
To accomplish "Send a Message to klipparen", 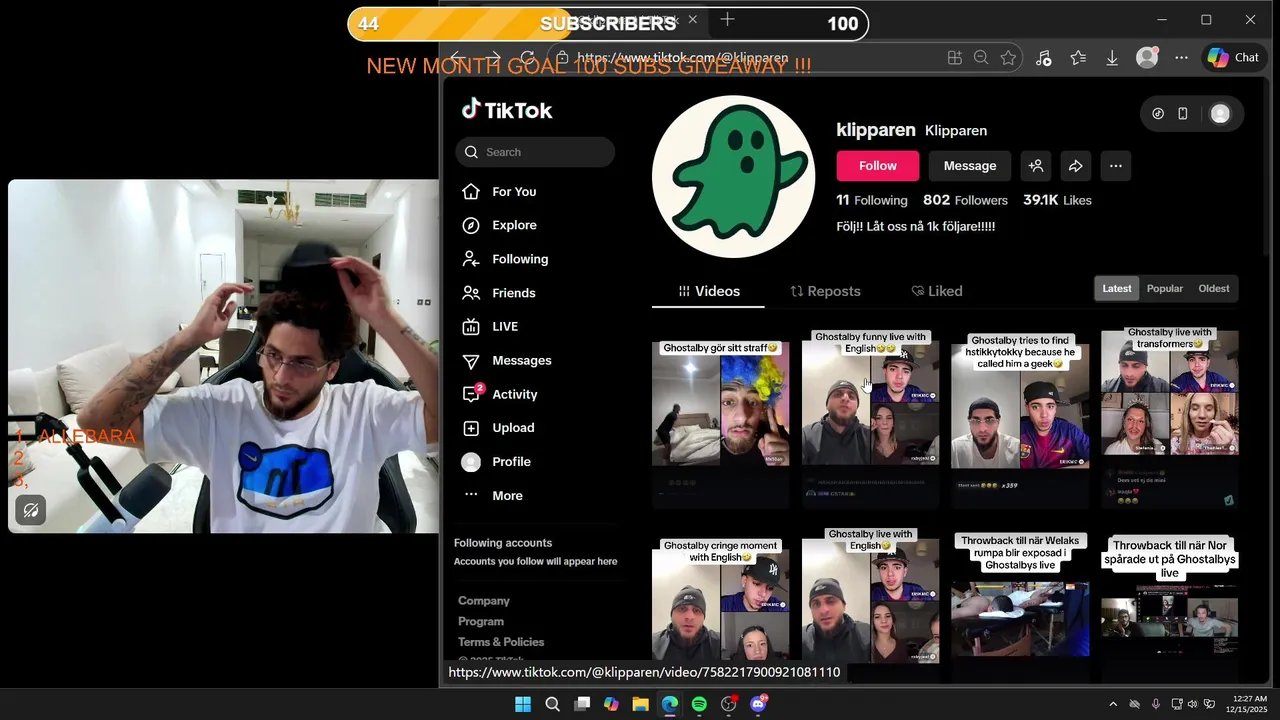I will (970, 166).
